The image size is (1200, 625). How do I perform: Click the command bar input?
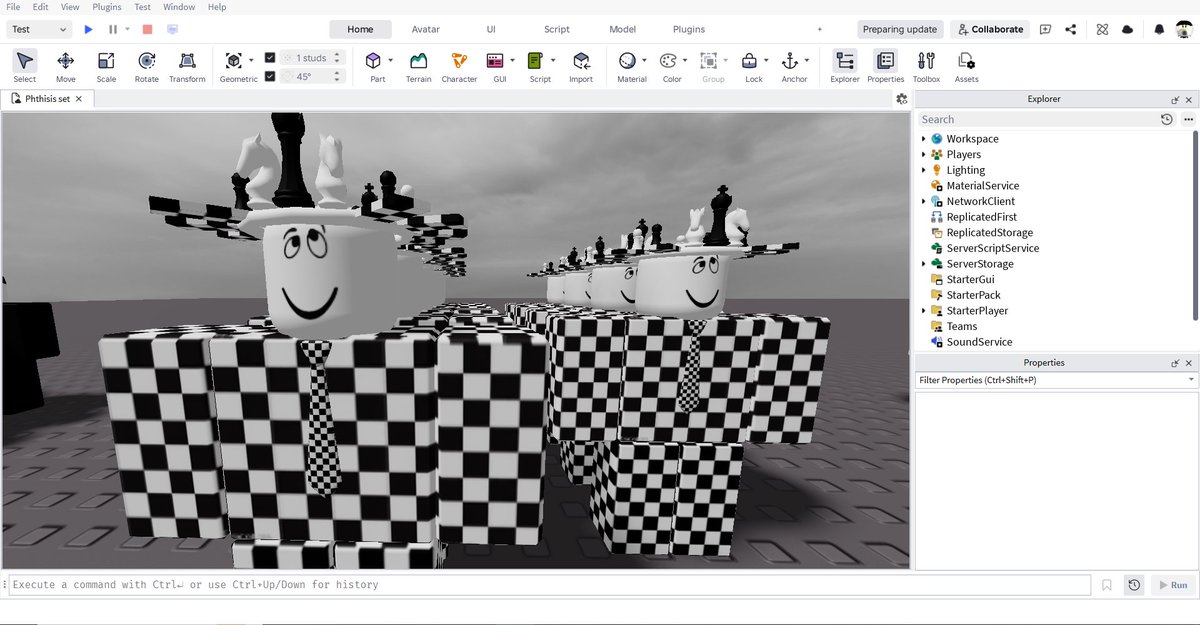tap(549, 585)
